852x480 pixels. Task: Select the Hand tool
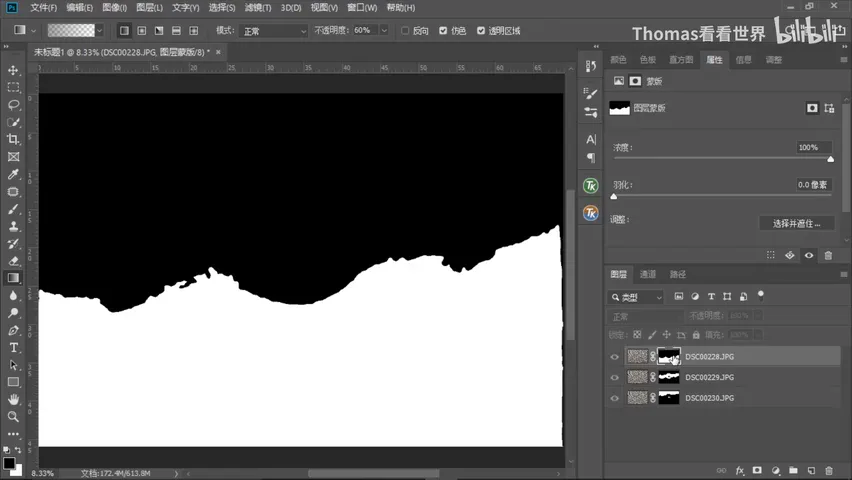pyautogui.click(x=14, y=400)
